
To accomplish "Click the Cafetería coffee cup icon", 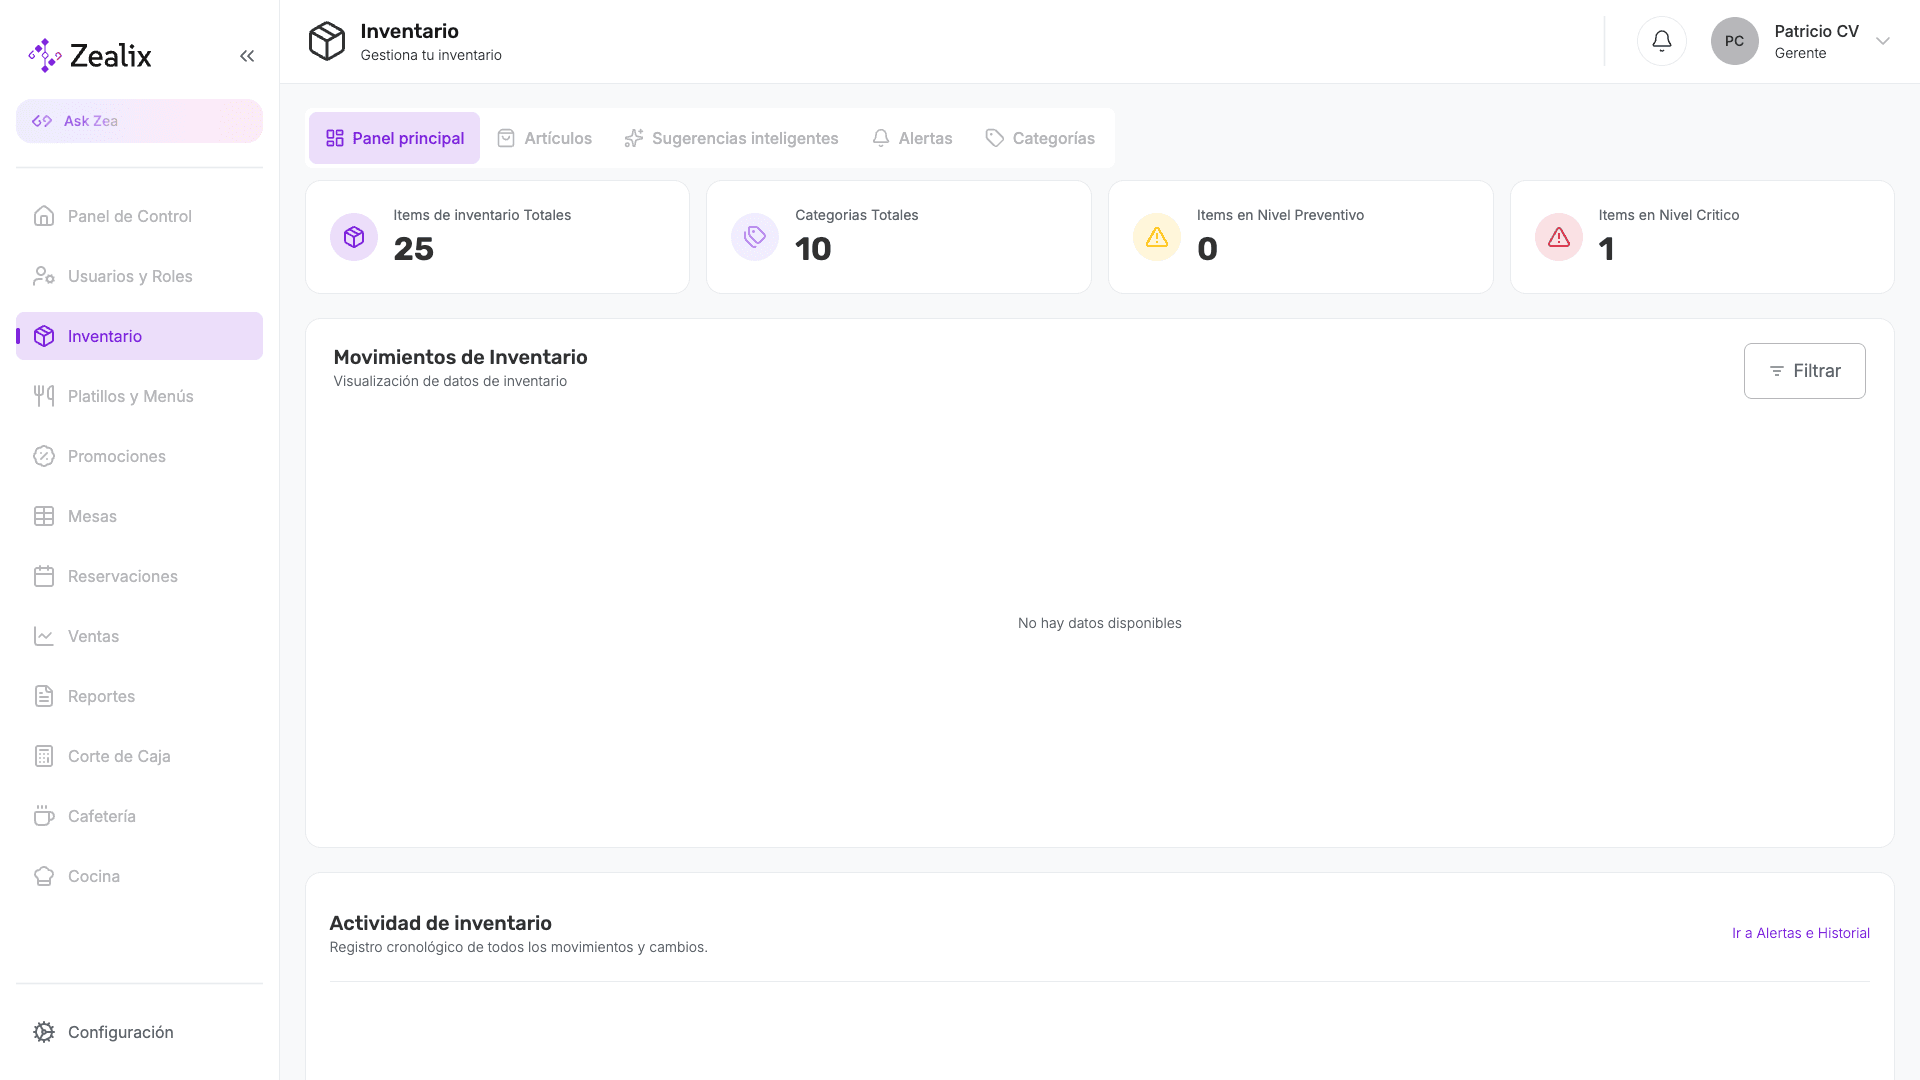I will 44,816.
